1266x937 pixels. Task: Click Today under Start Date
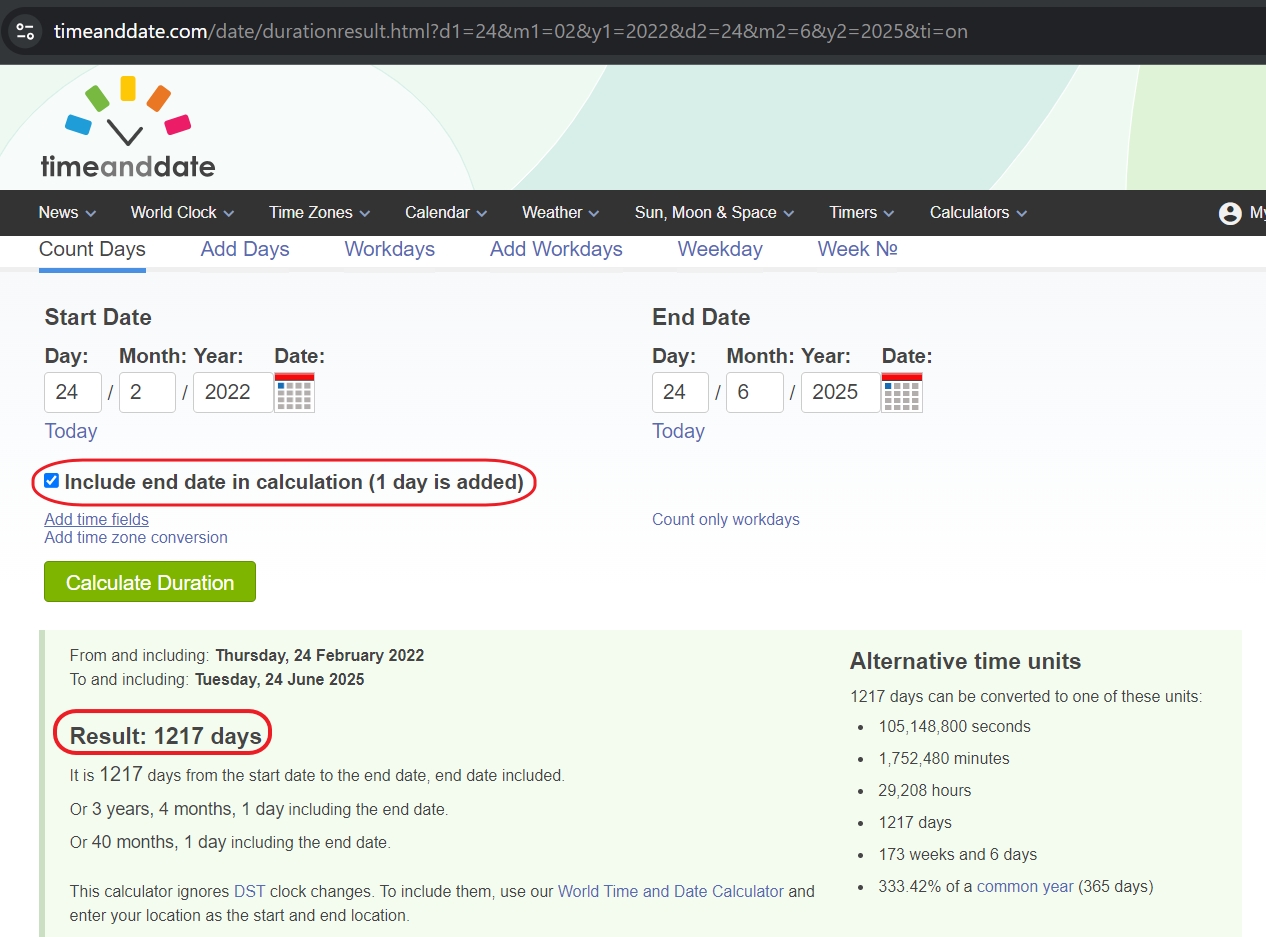(71, 431)
